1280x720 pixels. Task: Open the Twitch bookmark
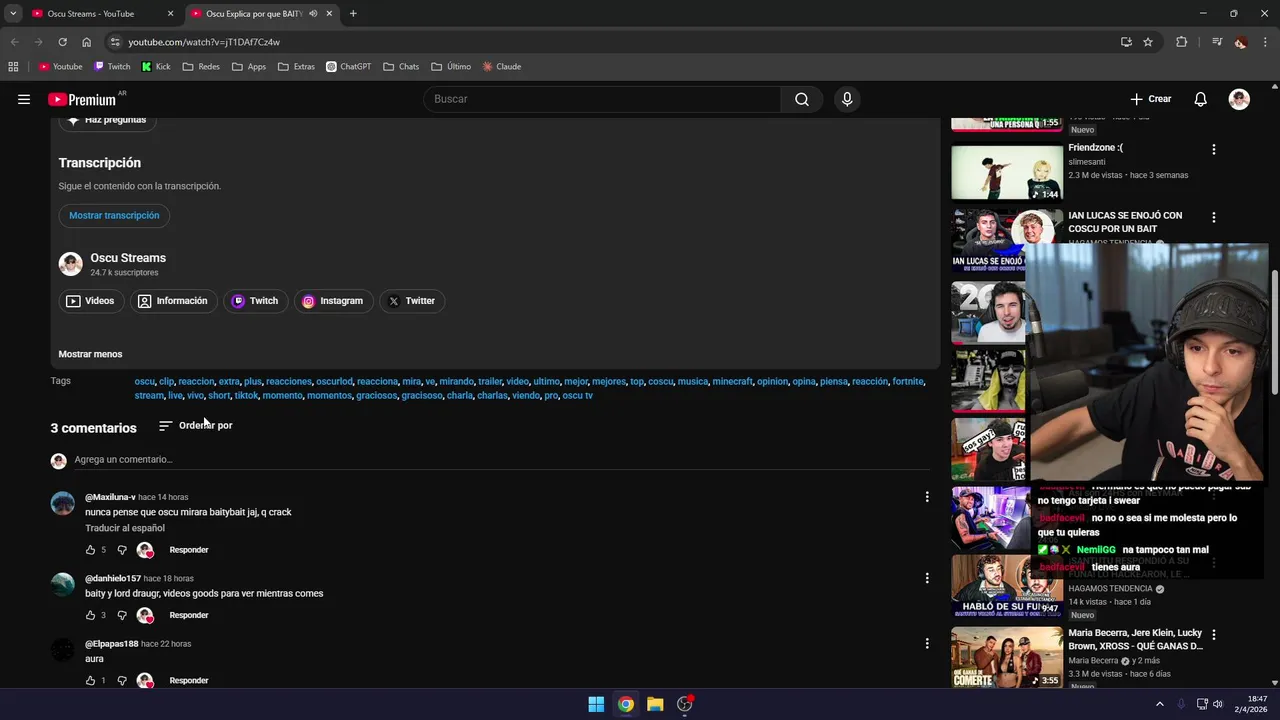(x=112, y=67)
